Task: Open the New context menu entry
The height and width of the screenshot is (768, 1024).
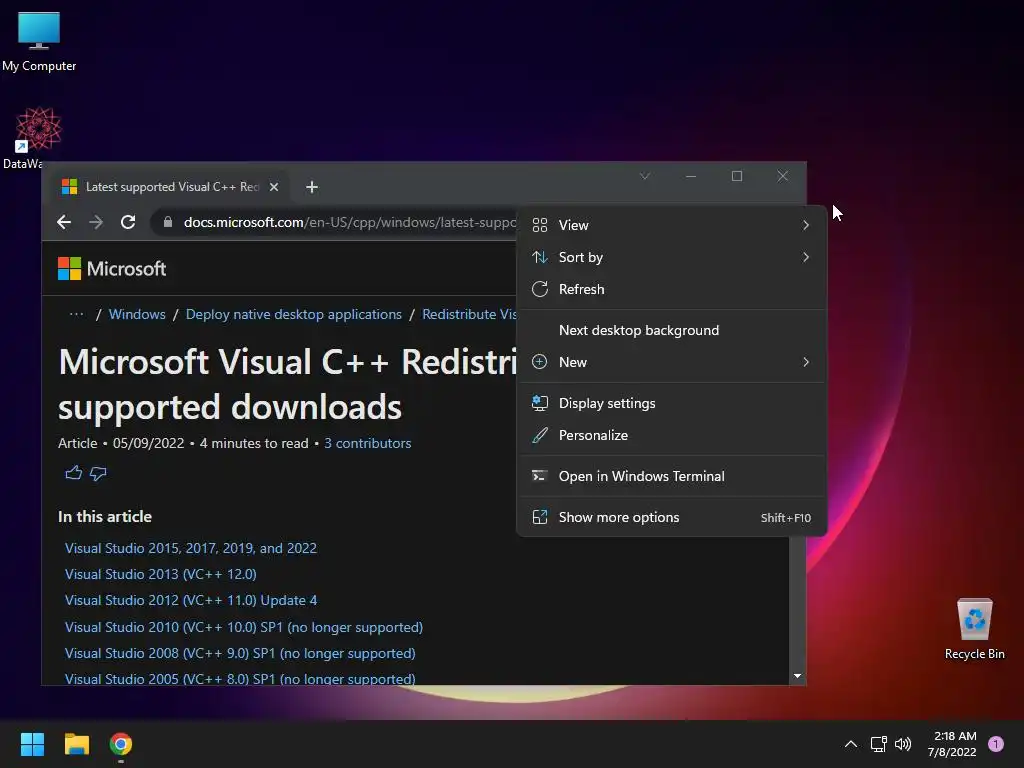Action: click(671, 362)
